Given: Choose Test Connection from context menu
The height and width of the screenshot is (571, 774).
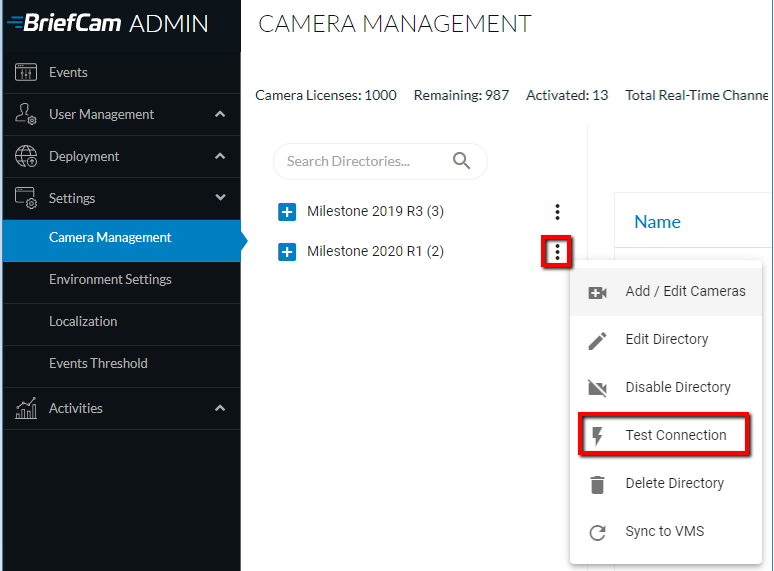Looking at the screenshot, I should point(664,435).
